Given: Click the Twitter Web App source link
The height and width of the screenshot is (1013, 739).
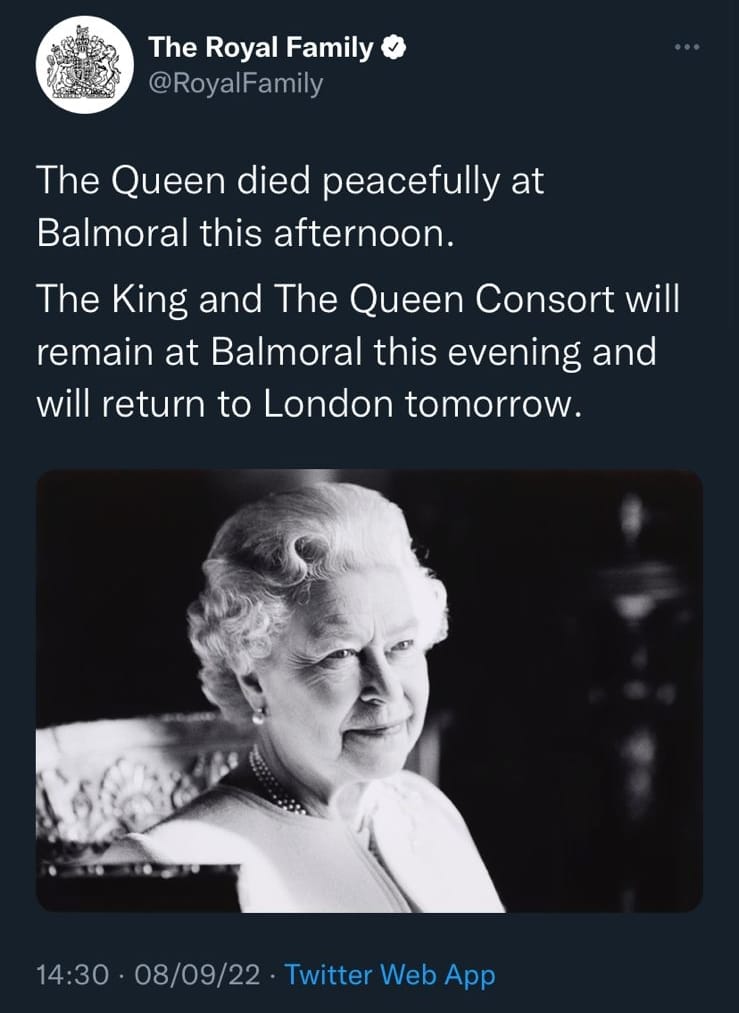Looking at the screenshot, I should pyautogui.click(x=390, y=974).
